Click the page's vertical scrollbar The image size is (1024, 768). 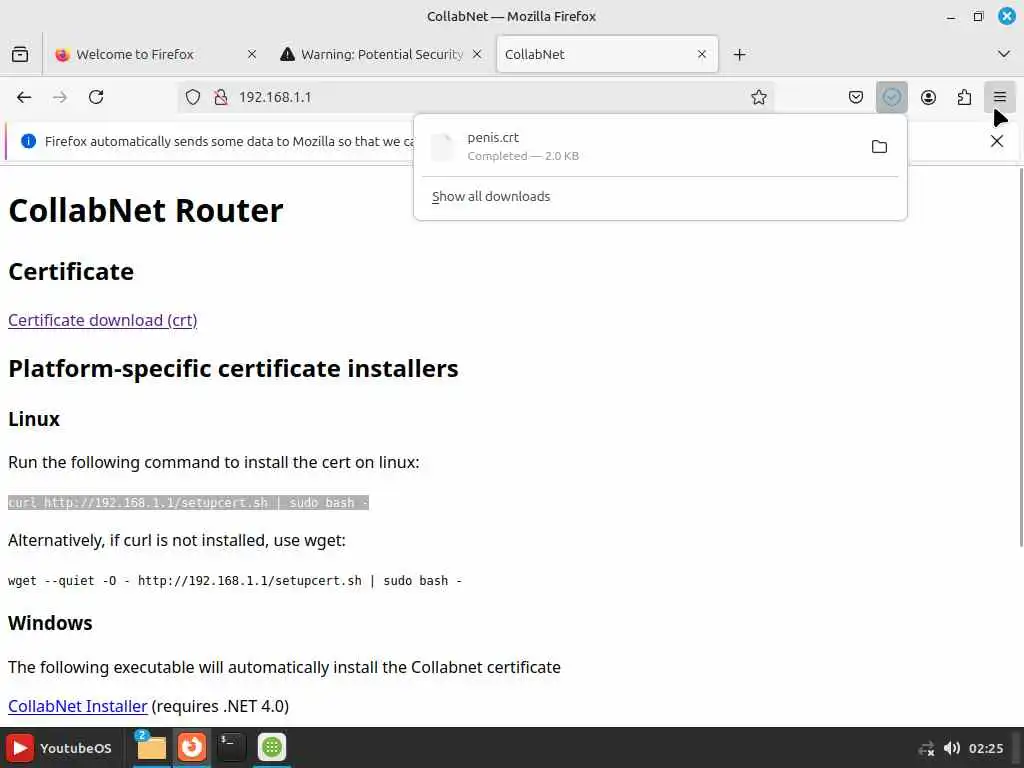1019,357
